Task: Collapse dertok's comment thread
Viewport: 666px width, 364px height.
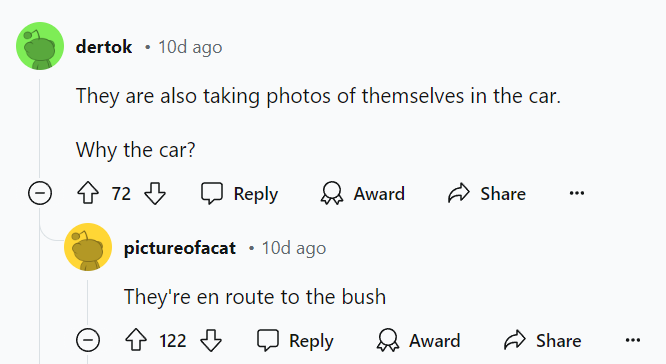Action: [x=40, y=193]
